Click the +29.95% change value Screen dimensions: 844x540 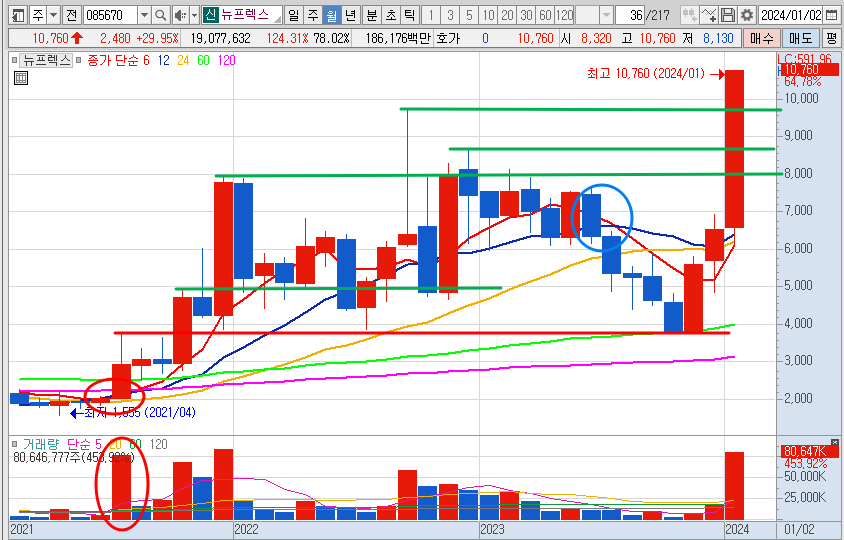click(157, 38)
